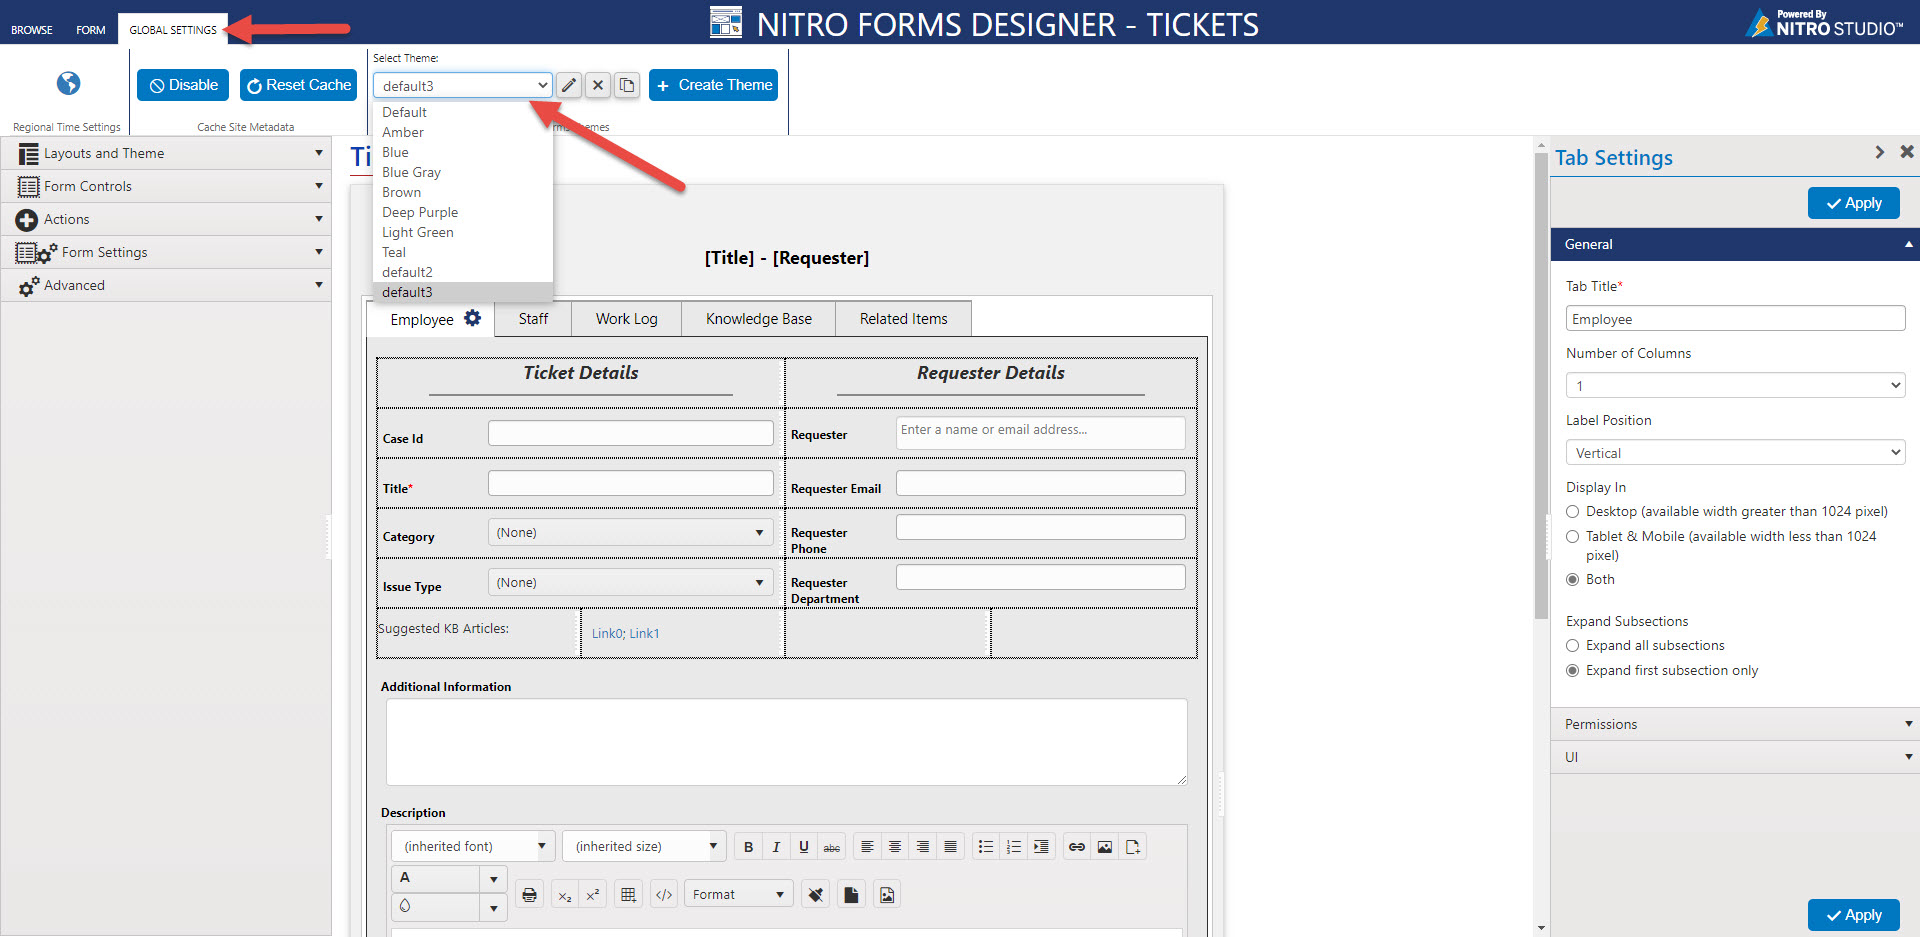The width and height of the screenshot is (1920, 937).
Task: View HTML source of Description
Action: pyautogui.click(x=664, y=895)
